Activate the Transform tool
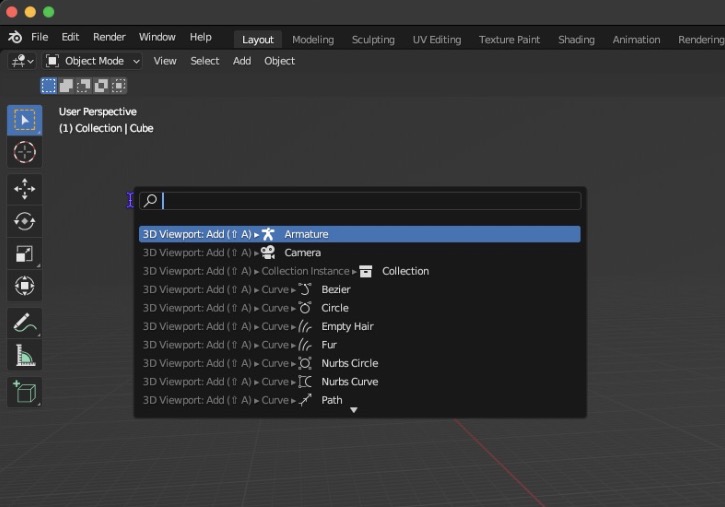 pos(25,286)
